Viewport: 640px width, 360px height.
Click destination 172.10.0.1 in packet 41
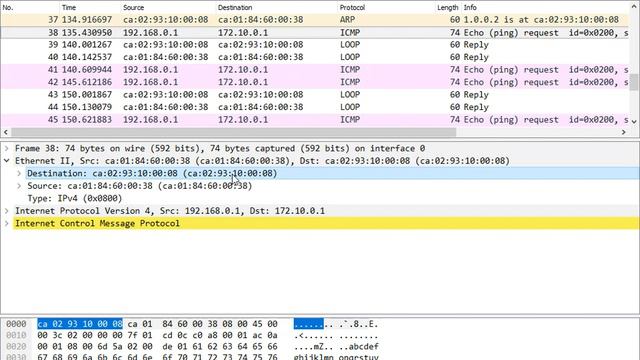(x=243, y=70)
